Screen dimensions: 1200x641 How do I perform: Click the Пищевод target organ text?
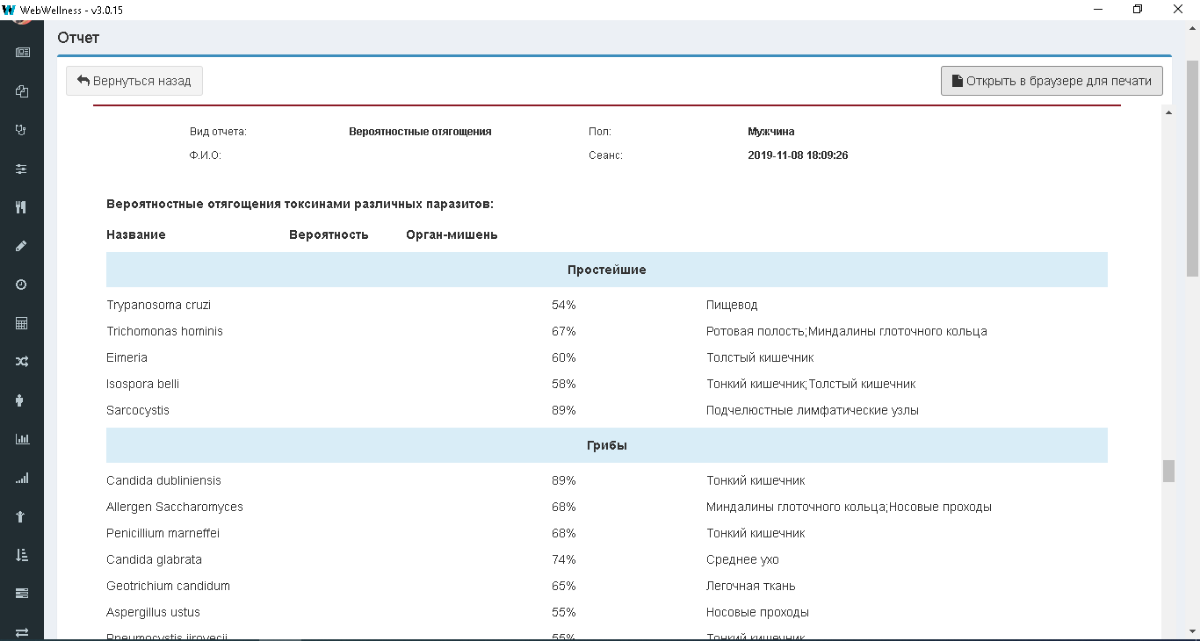(x=732, y=305)
